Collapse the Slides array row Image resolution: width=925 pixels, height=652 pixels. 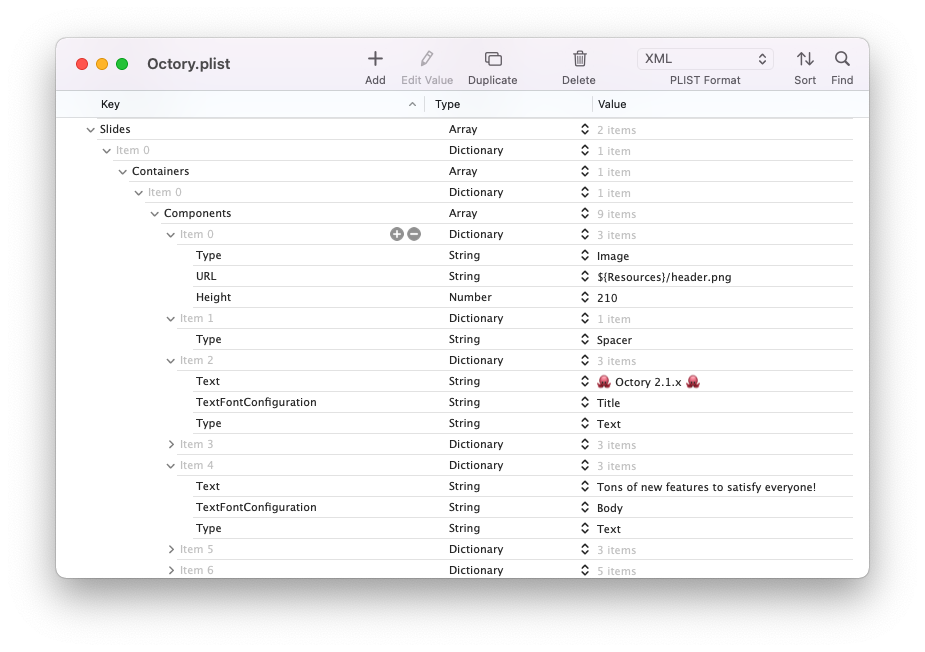click(x=90, y=130)
